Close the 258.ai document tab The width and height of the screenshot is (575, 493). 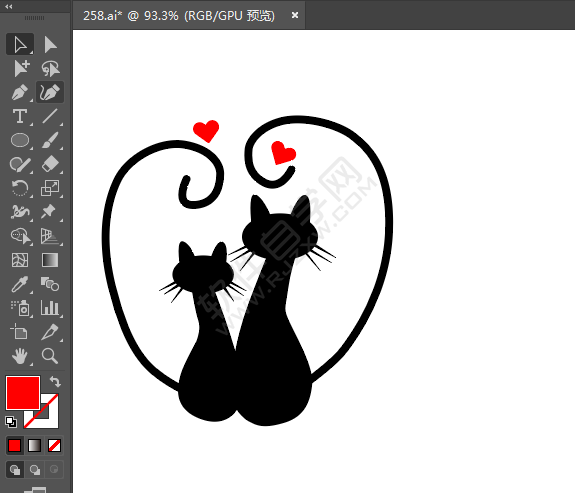click(x=294, y=15)
